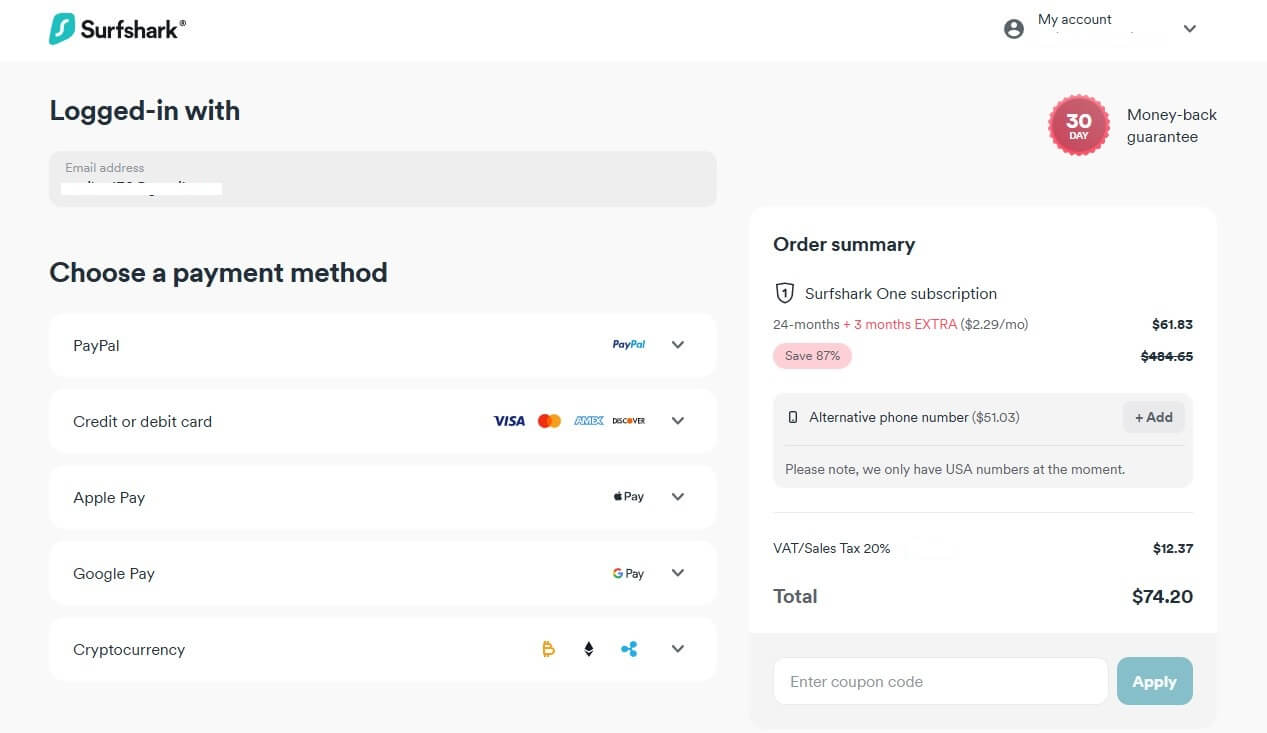Select the Ripple cryptocurrency icon

628,649
